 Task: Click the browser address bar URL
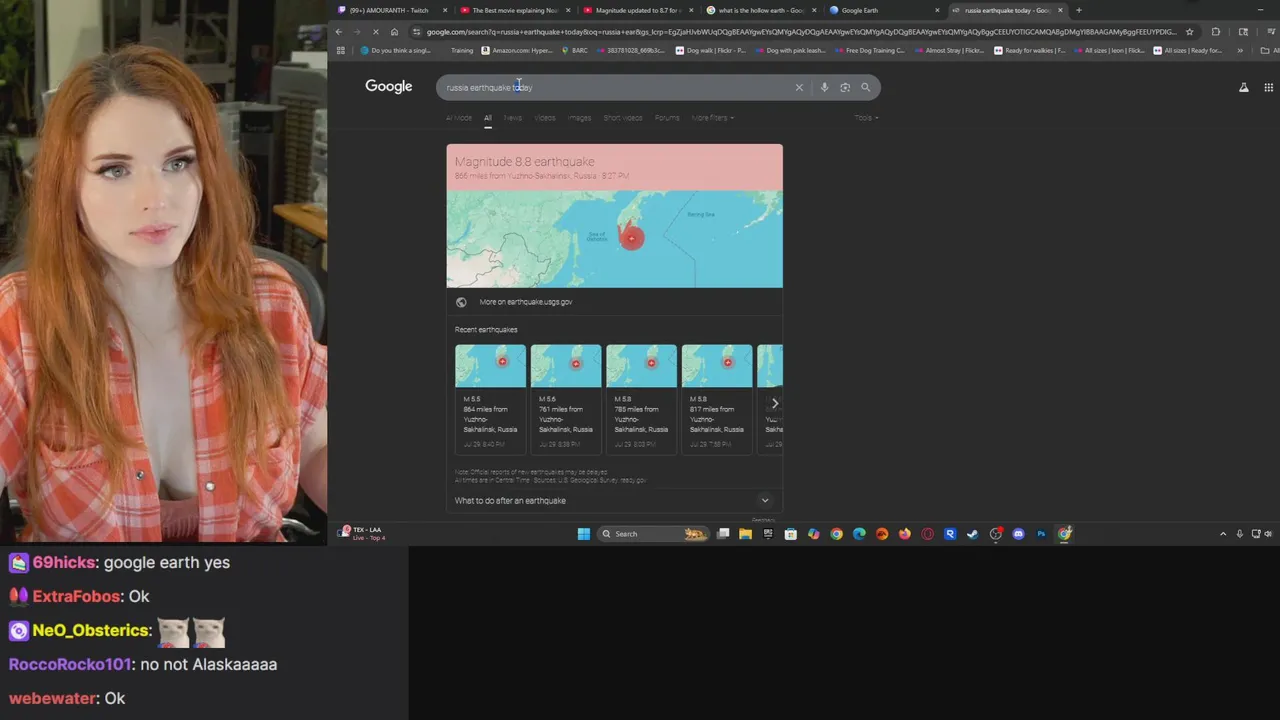coord(800,32)
